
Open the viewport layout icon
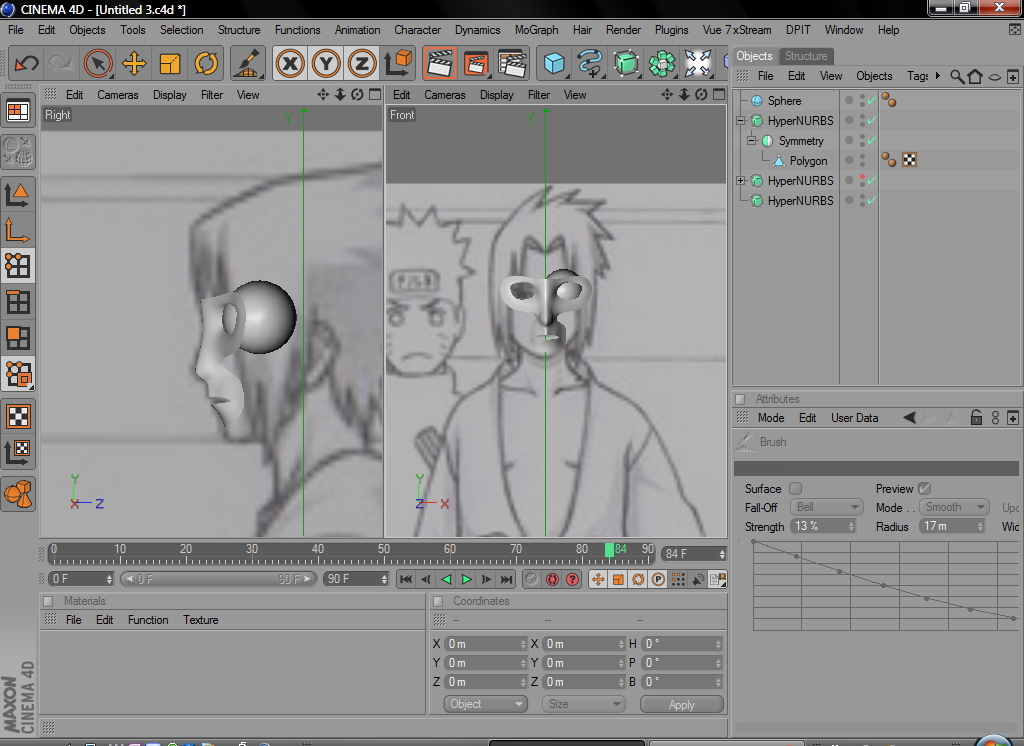pos(18,112)
